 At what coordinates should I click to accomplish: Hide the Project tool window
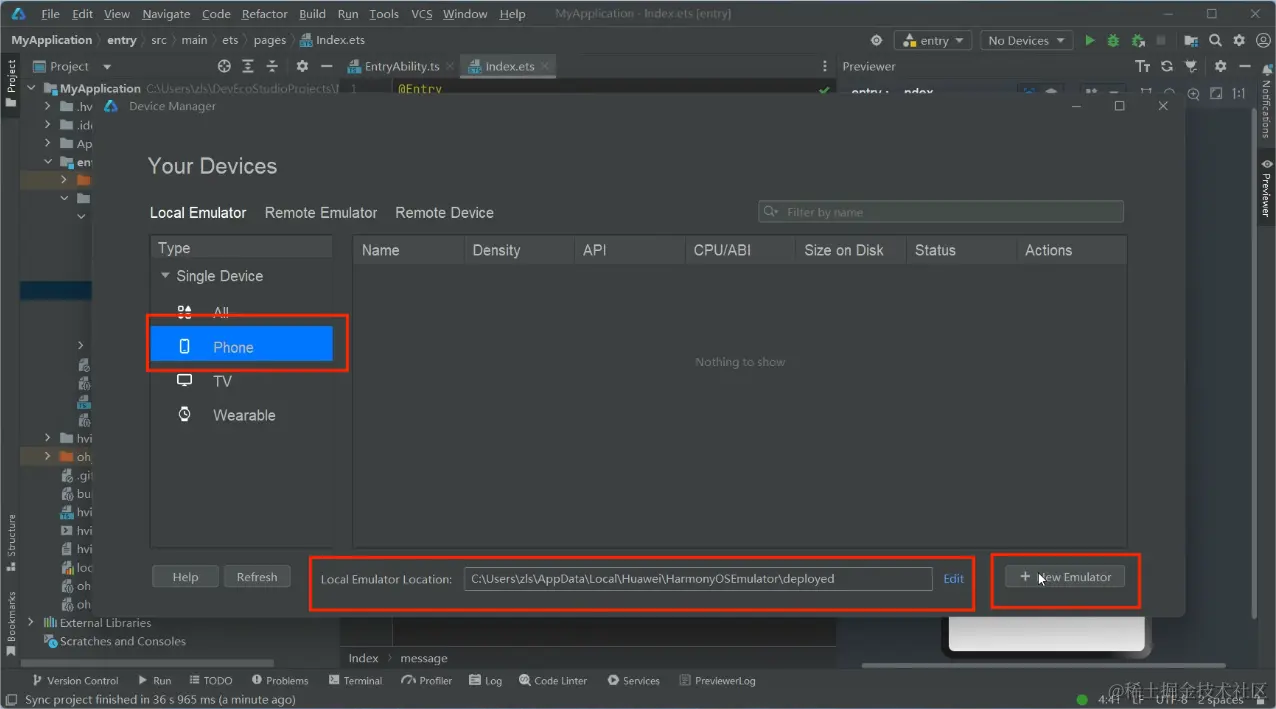tap(326, 66)
